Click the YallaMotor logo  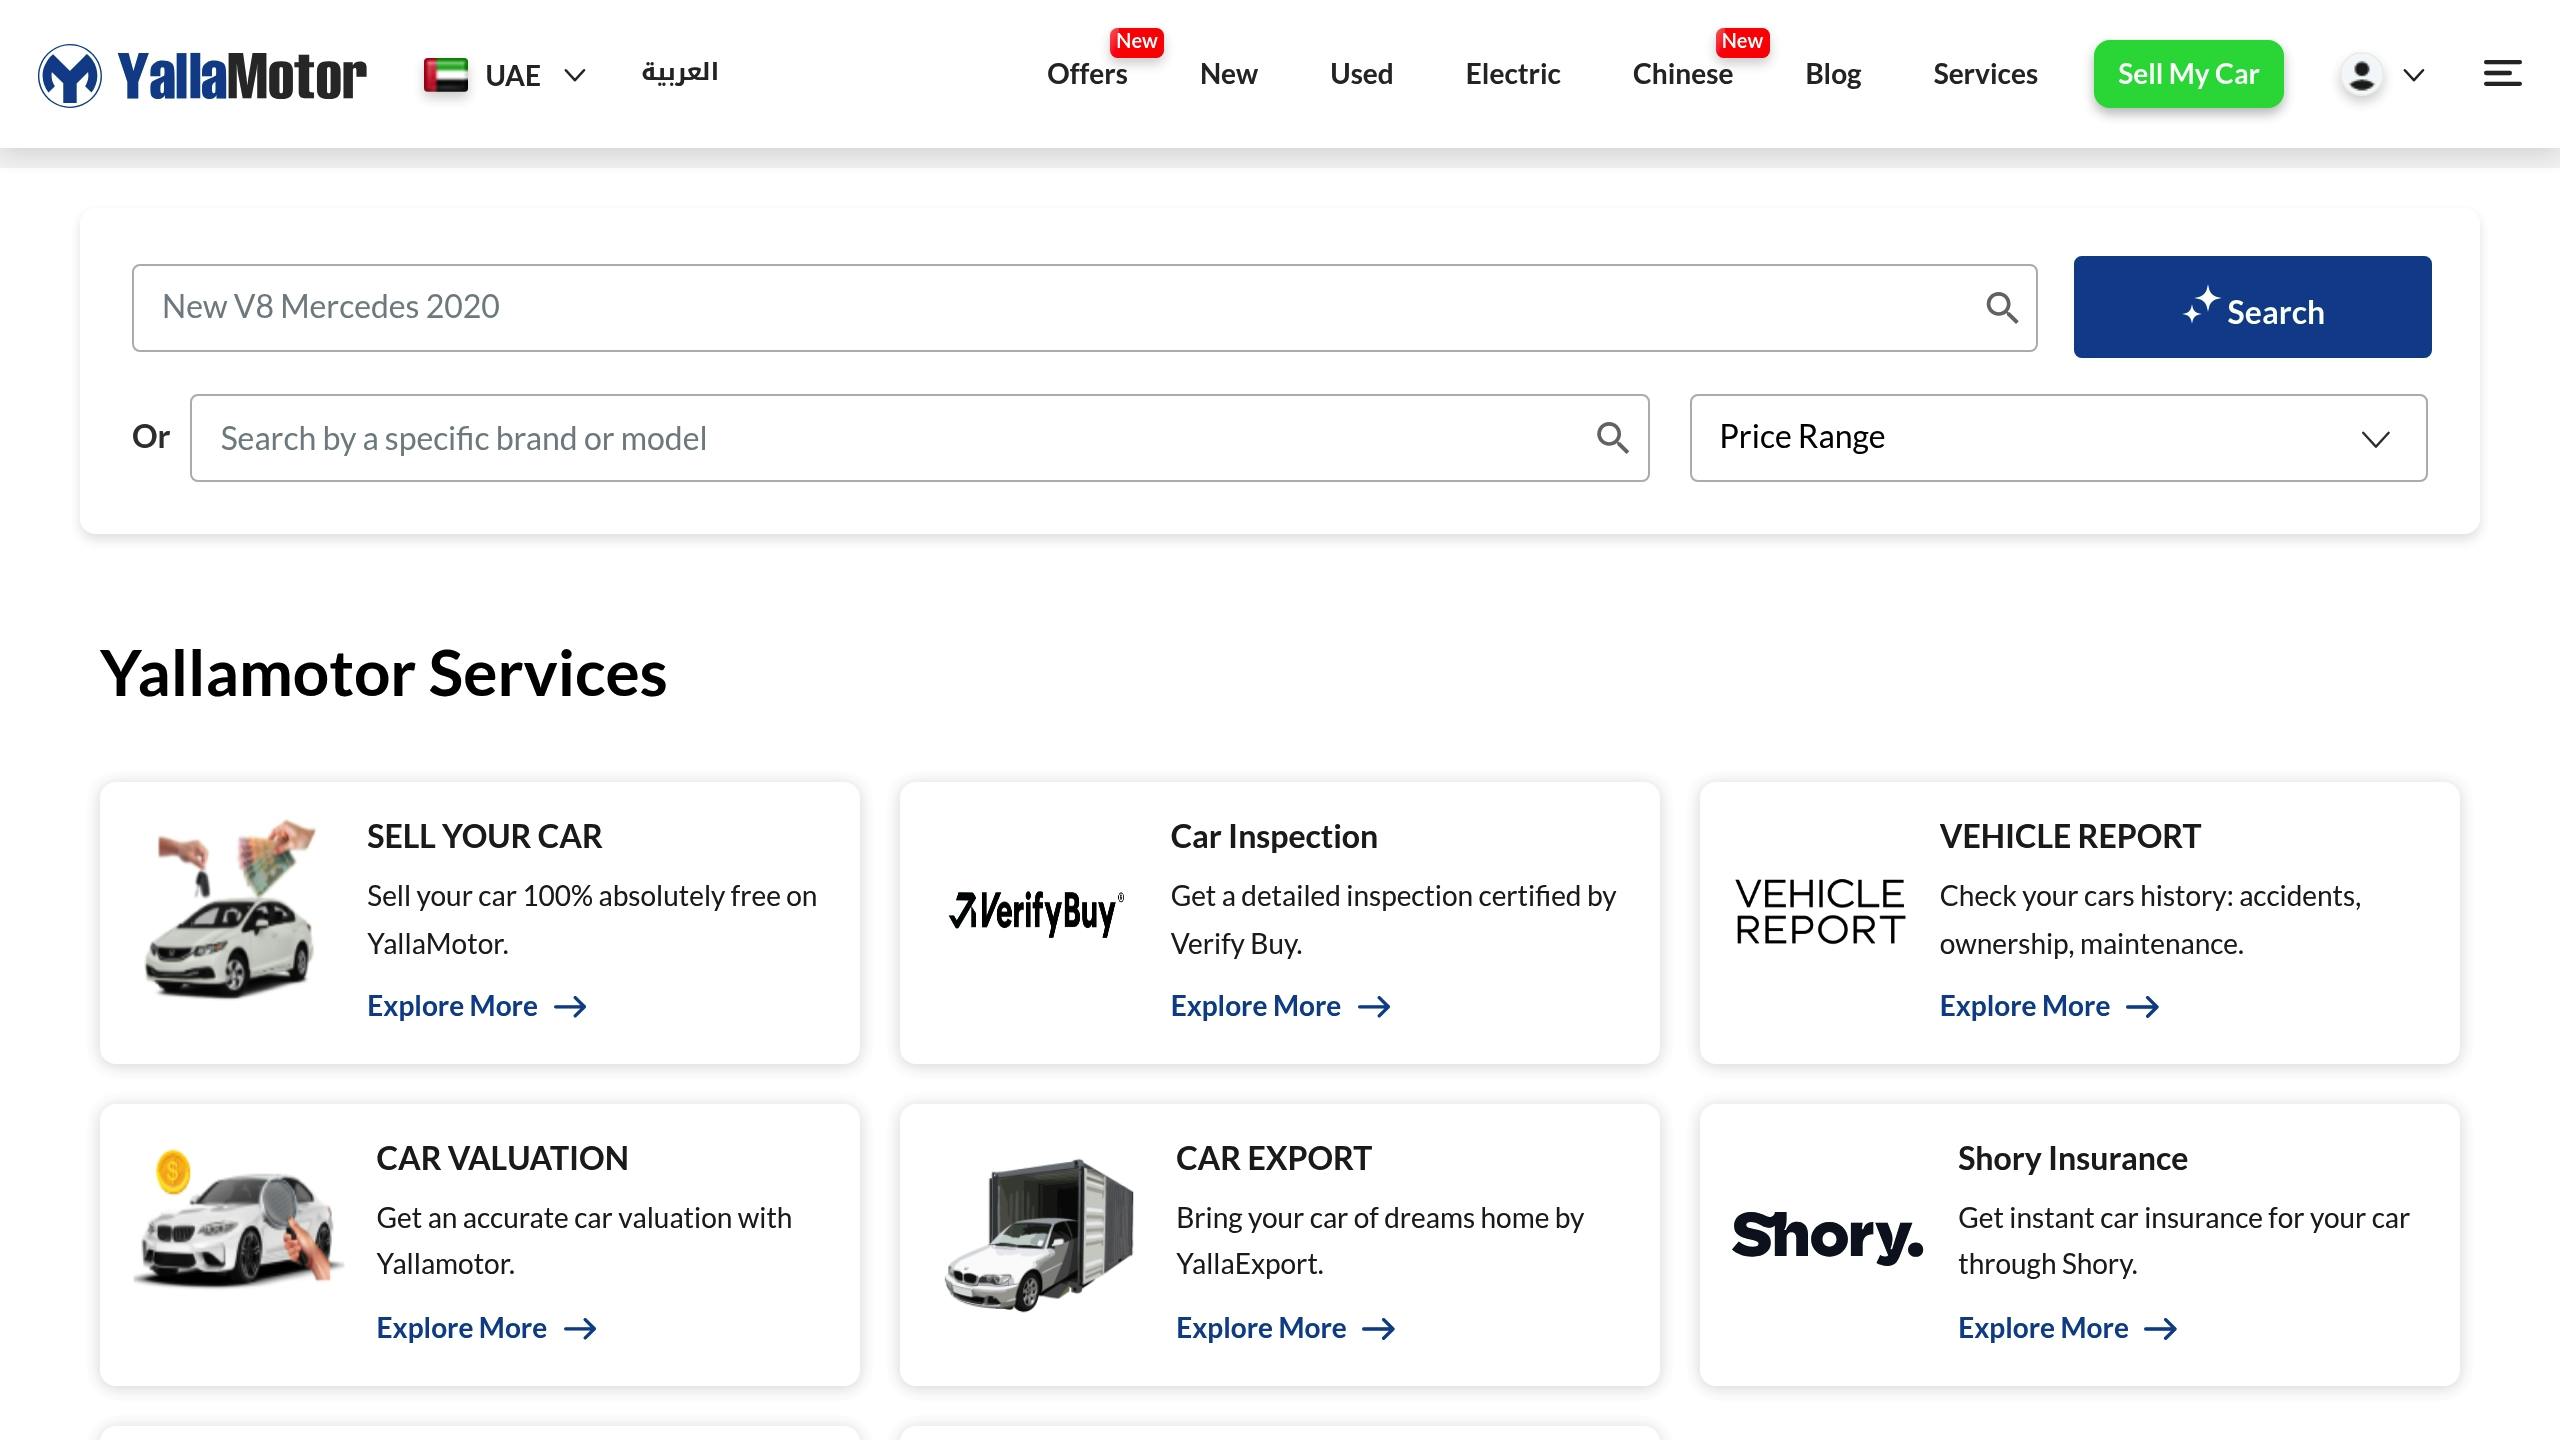202,75
